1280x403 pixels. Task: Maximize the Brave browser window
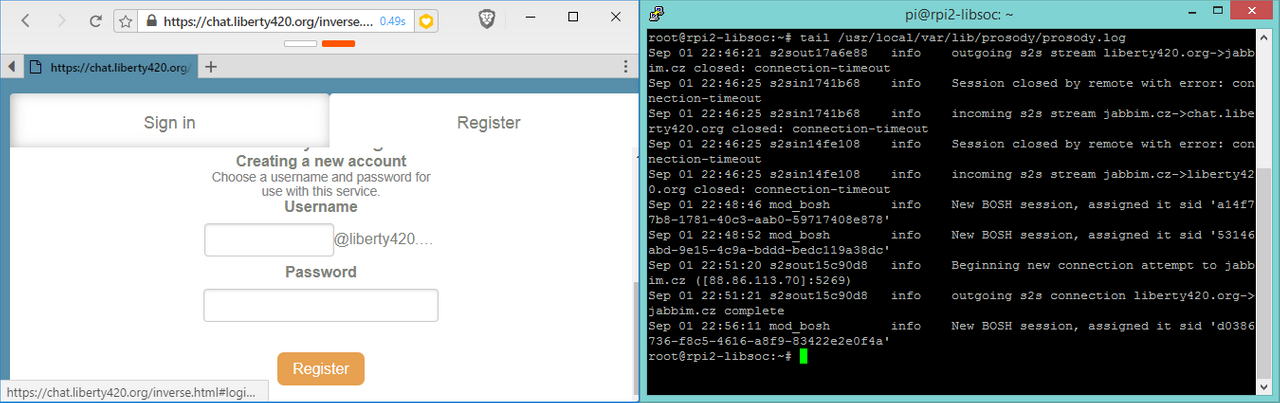(573, 18)
